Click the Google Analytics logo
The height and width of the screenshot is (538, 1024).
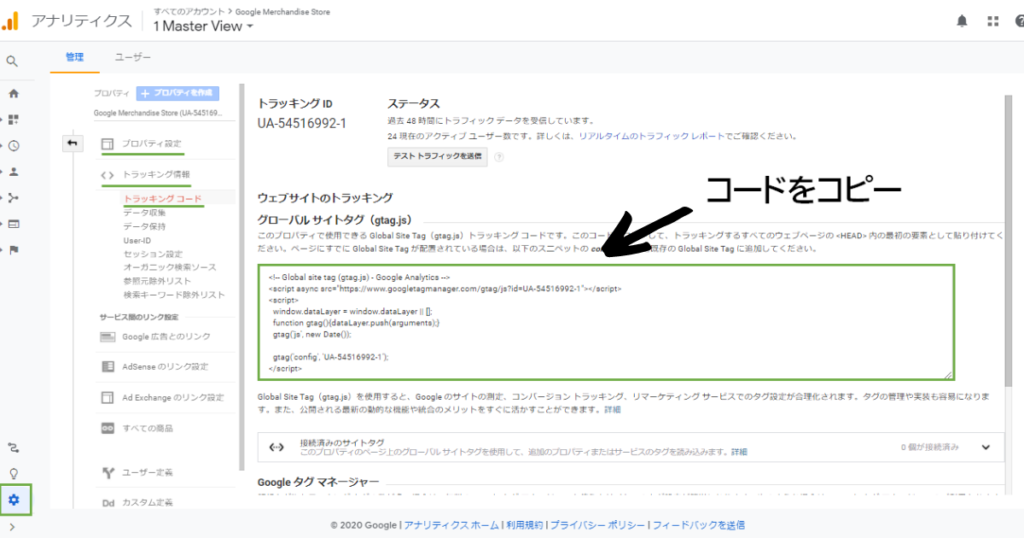pyautogui.click(x=10, y=22)
